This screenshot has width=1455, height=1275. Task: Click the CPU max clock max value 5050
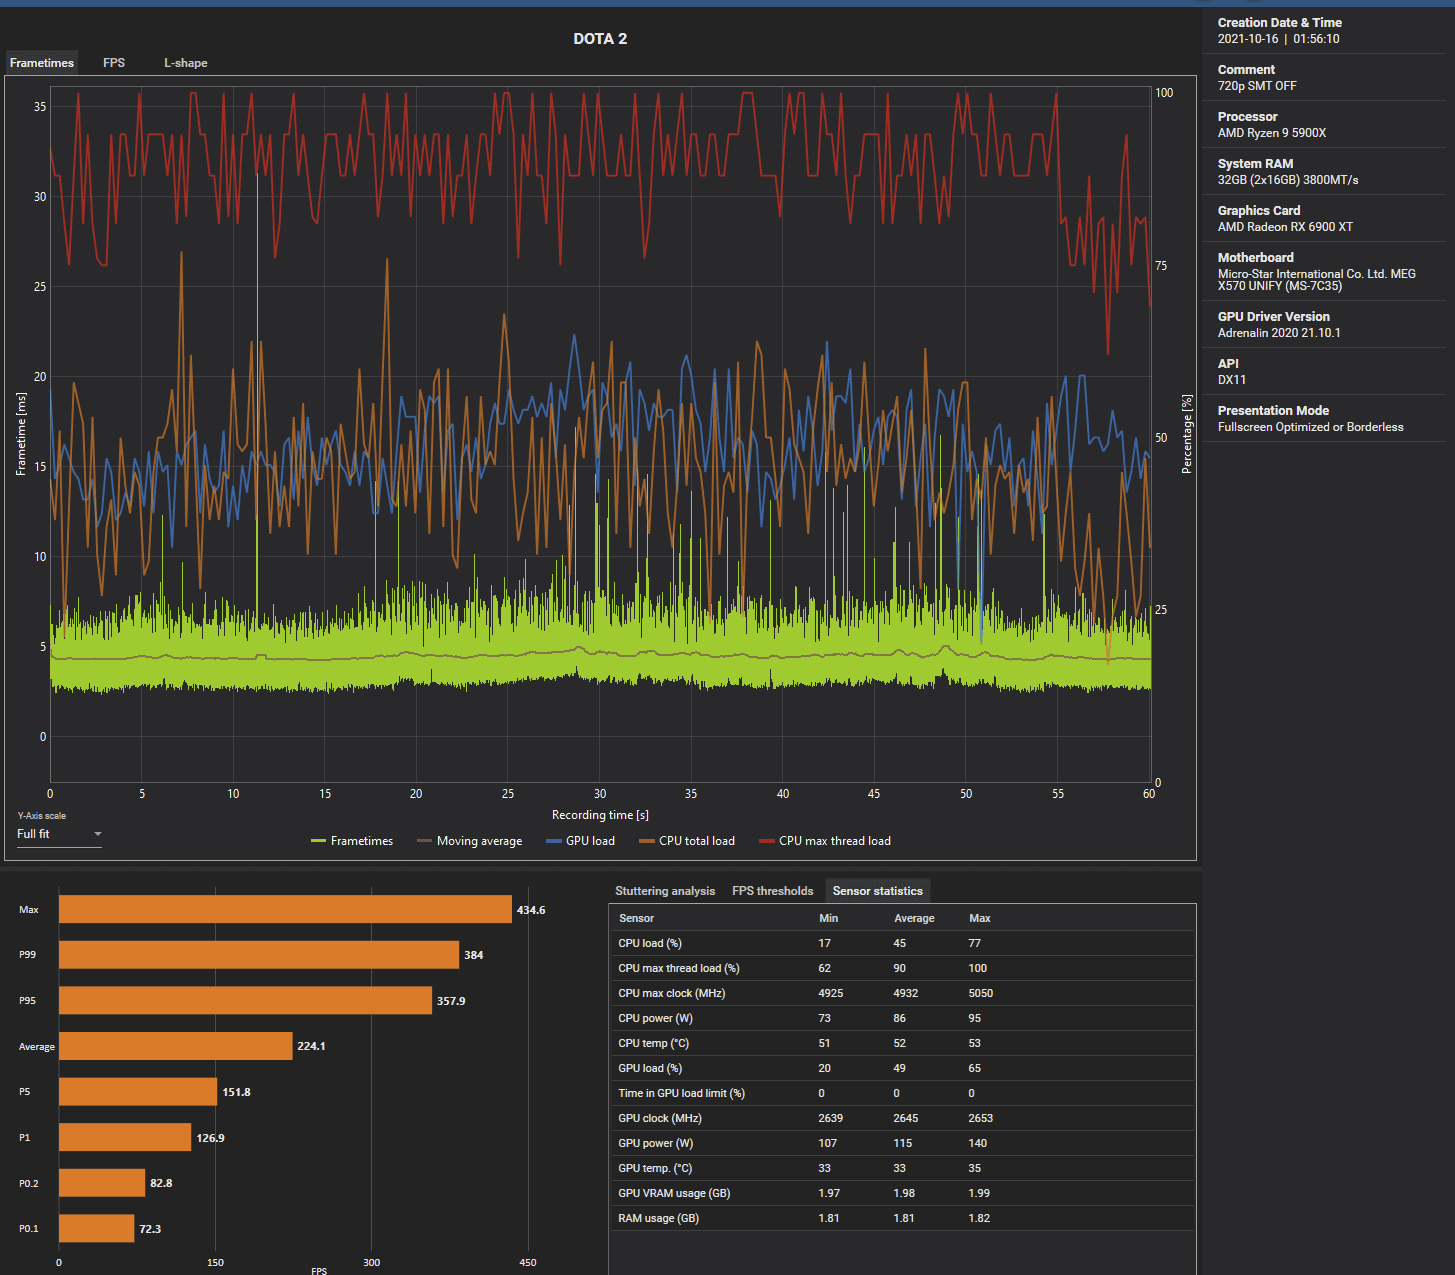coord(980,993)
